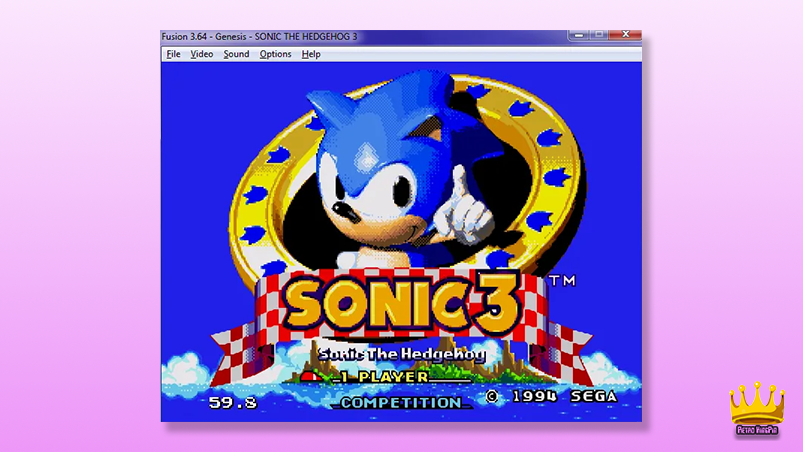Open the Sound menu
Image resolution: width=803 pixels, height=452 pixels.
pos(236,54)
